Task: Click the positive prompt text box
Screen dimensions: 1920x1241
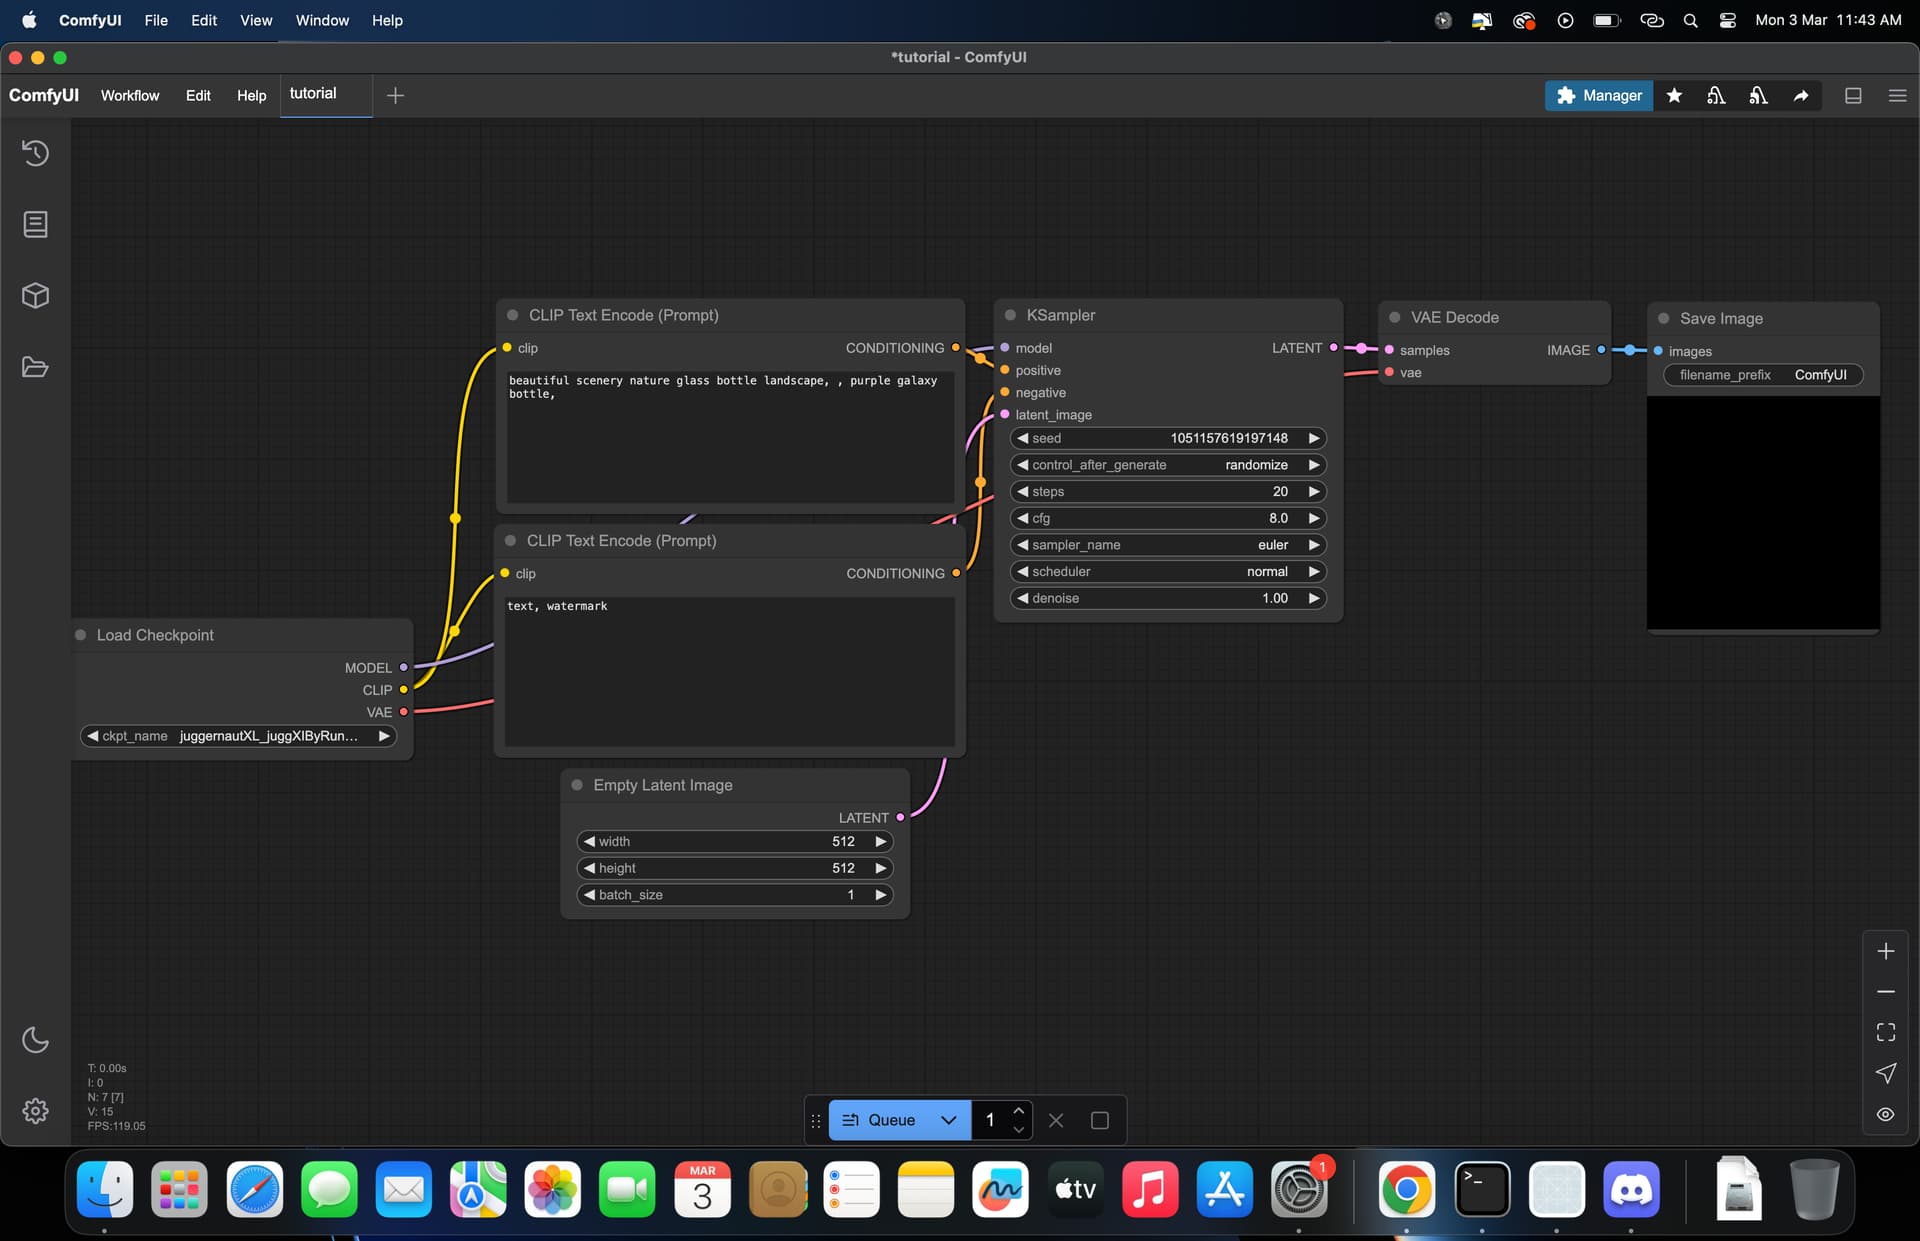Action: 730,437
